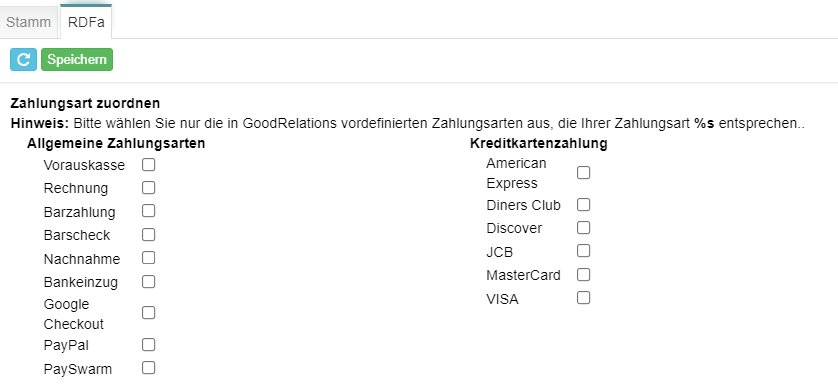Enable the PaySwarm checkbox
The image size is (838, 391).
tap(149, 368)
